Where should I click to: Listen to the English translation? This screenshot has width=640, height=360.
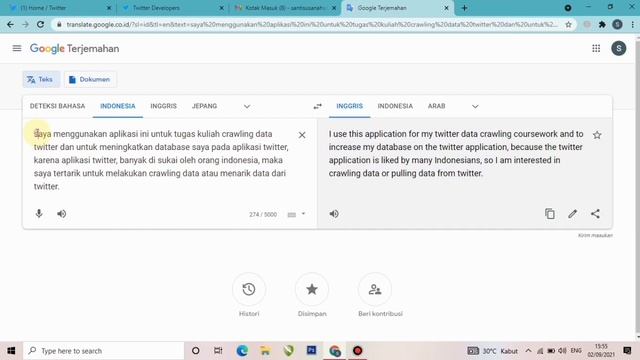click(334, 214)
